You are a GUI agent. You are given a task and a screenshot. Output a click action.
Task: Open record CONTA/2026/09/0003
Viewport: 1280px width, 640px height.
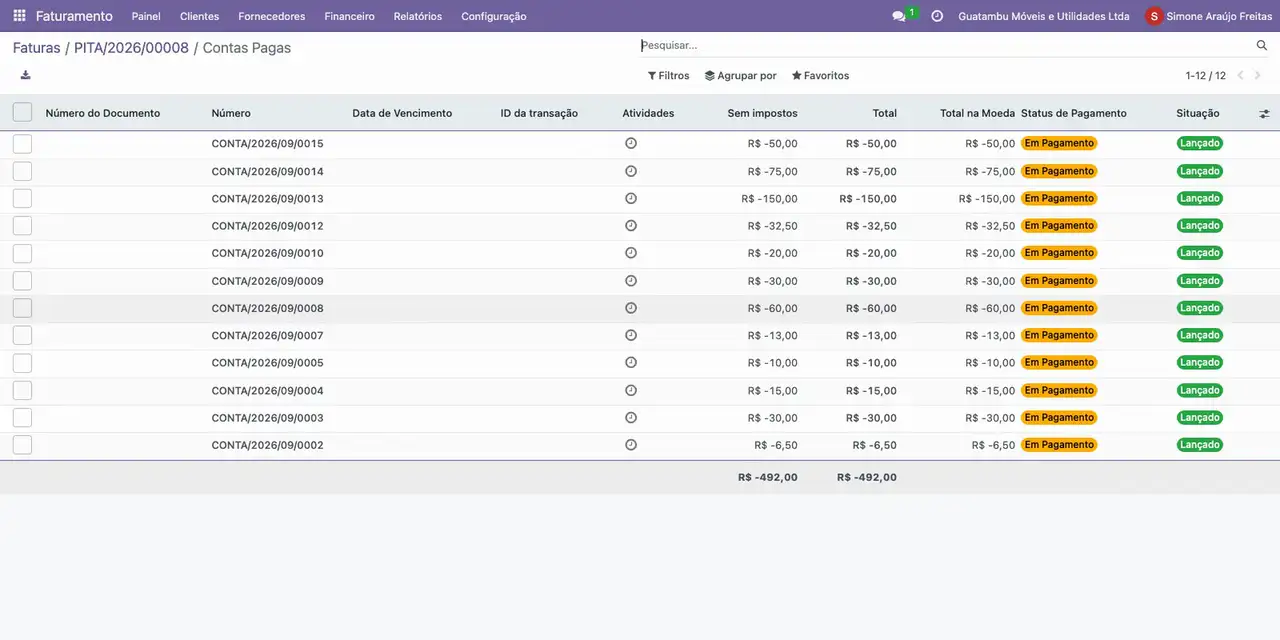[x=267, y=418]
